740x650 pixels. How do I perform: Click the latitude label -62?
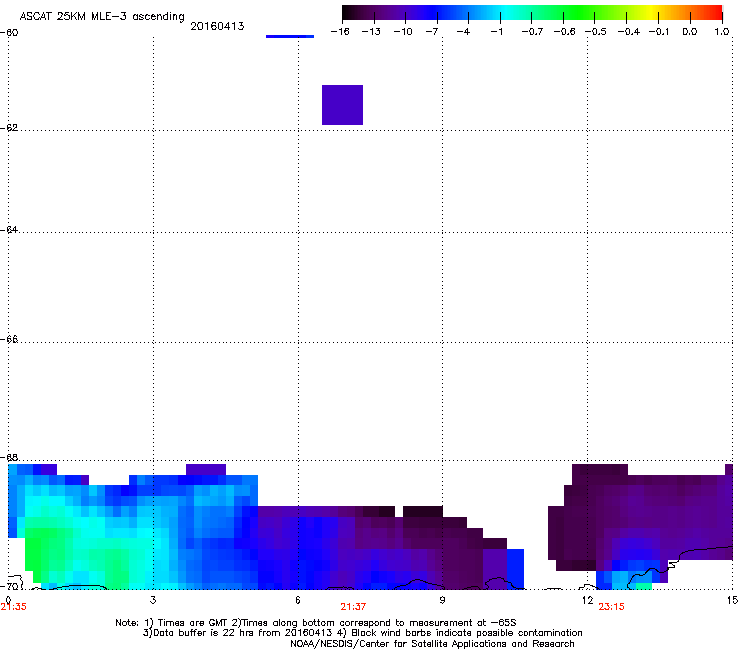point(9,128)
